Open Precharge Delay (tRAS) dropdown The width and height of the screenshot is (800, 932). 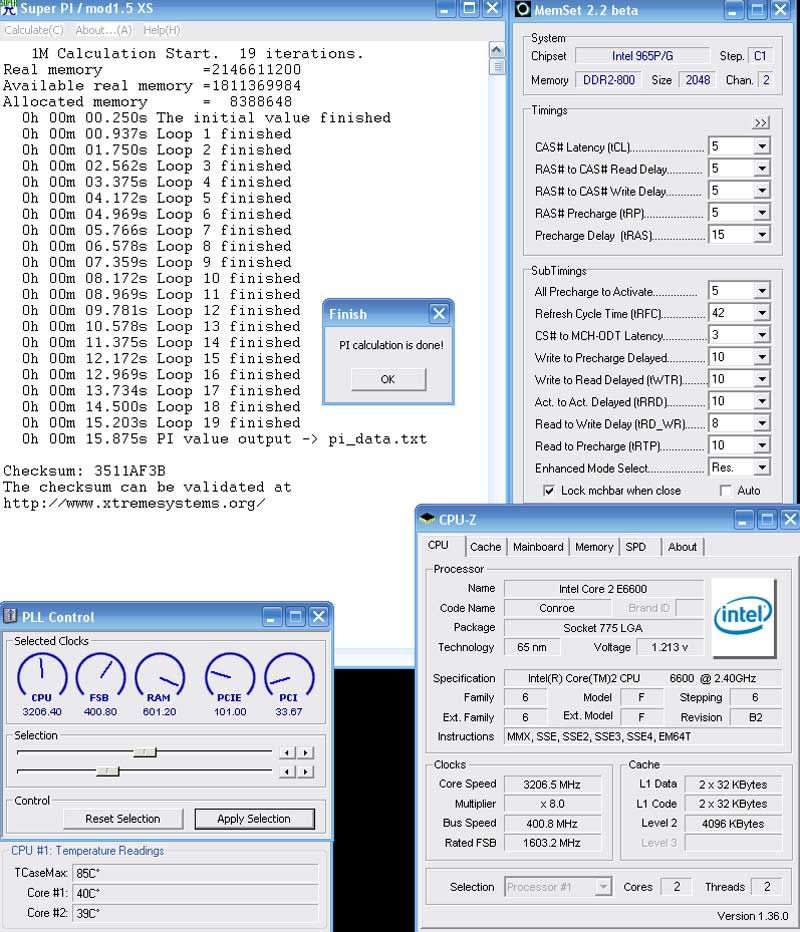762,235
